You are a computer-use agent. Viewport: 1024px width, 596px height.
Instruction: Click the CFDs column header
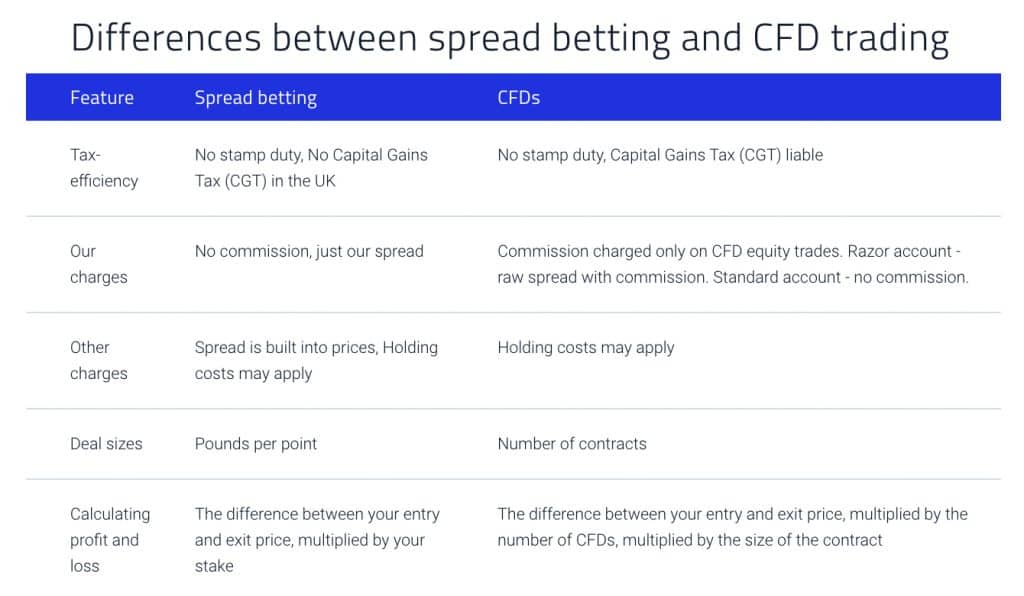point(519,98)
